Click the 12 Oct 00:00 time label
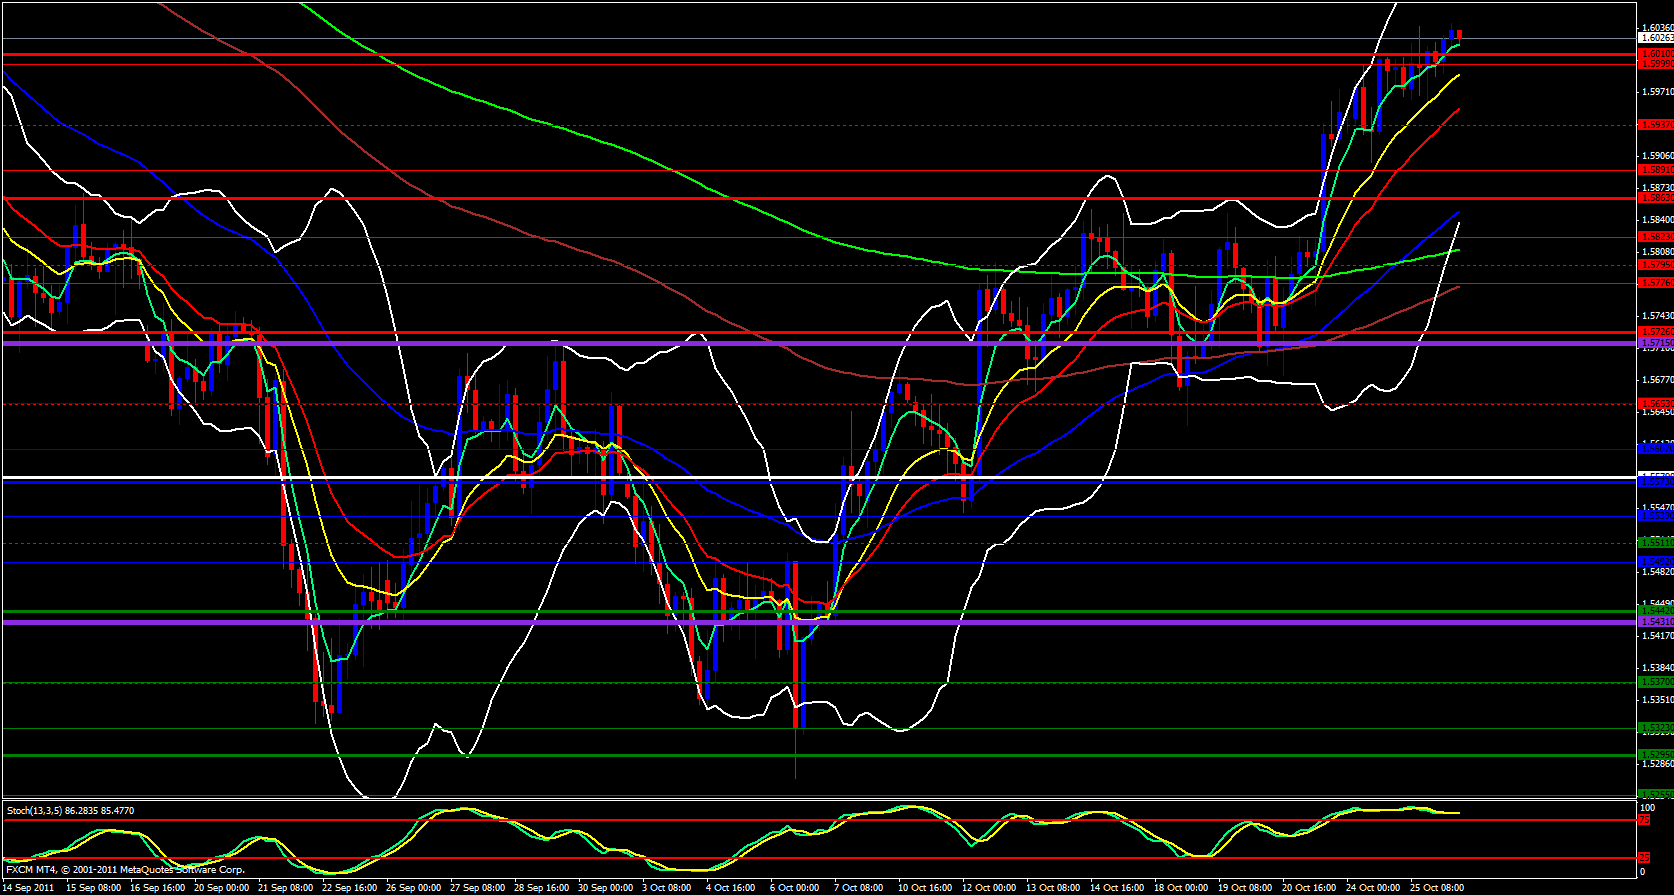This screenshot has height=895, width=1674. [x=989, y=887]
